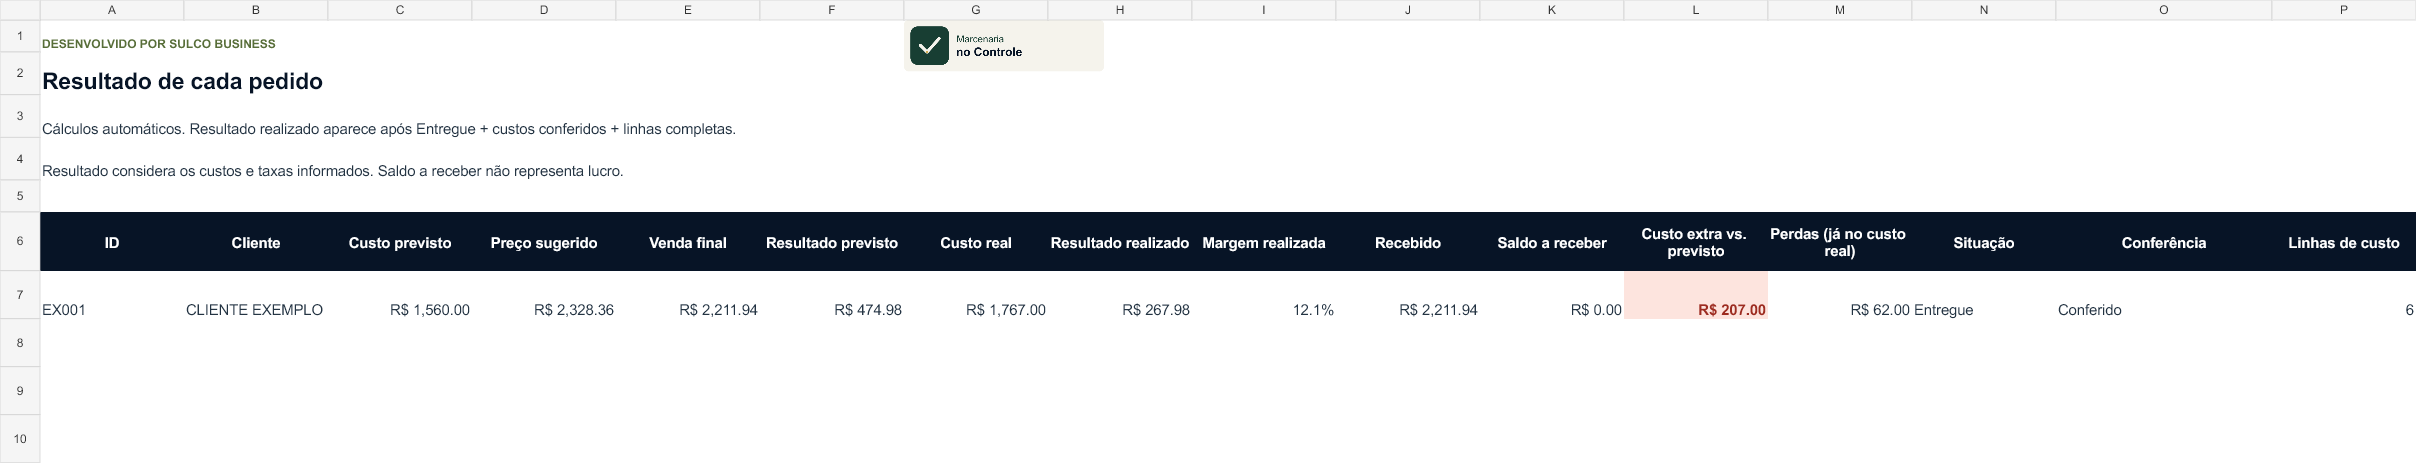
Task: Select the R$ 1,560.00 cell
Action: pos(400,295)
